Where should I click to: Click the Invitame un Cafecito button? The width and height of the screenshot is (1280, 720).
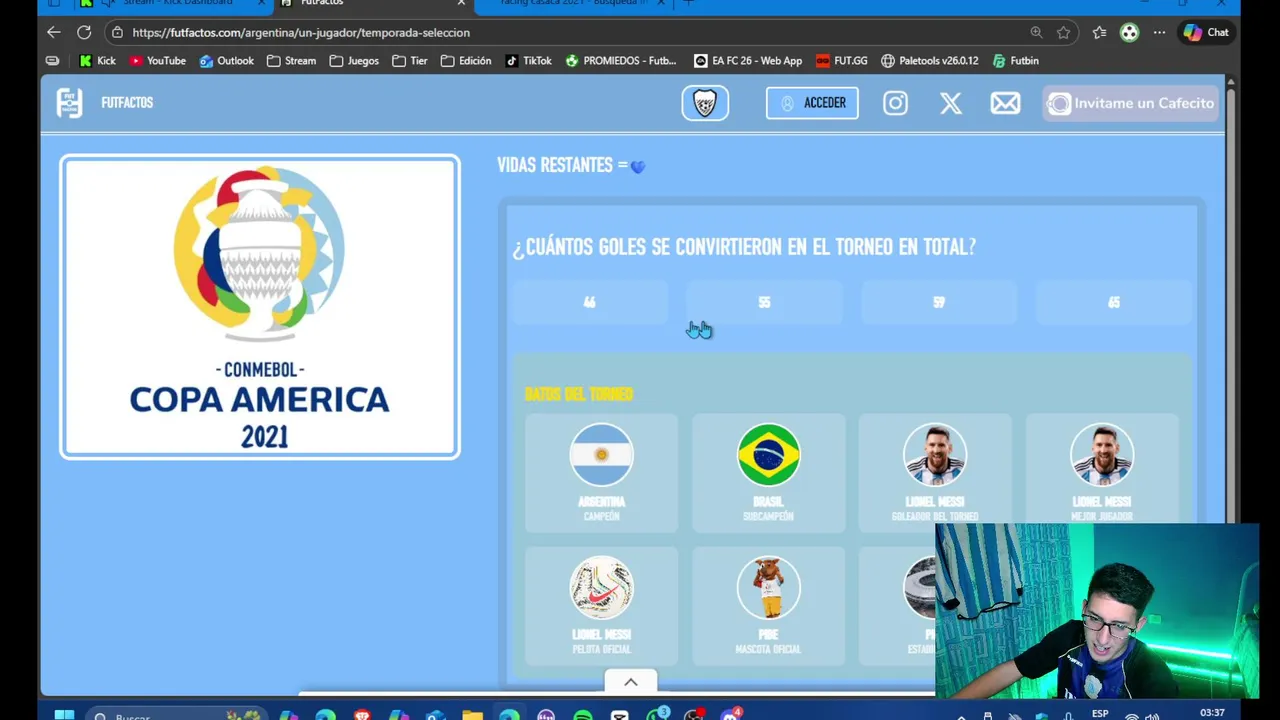tap(1131, 103)
